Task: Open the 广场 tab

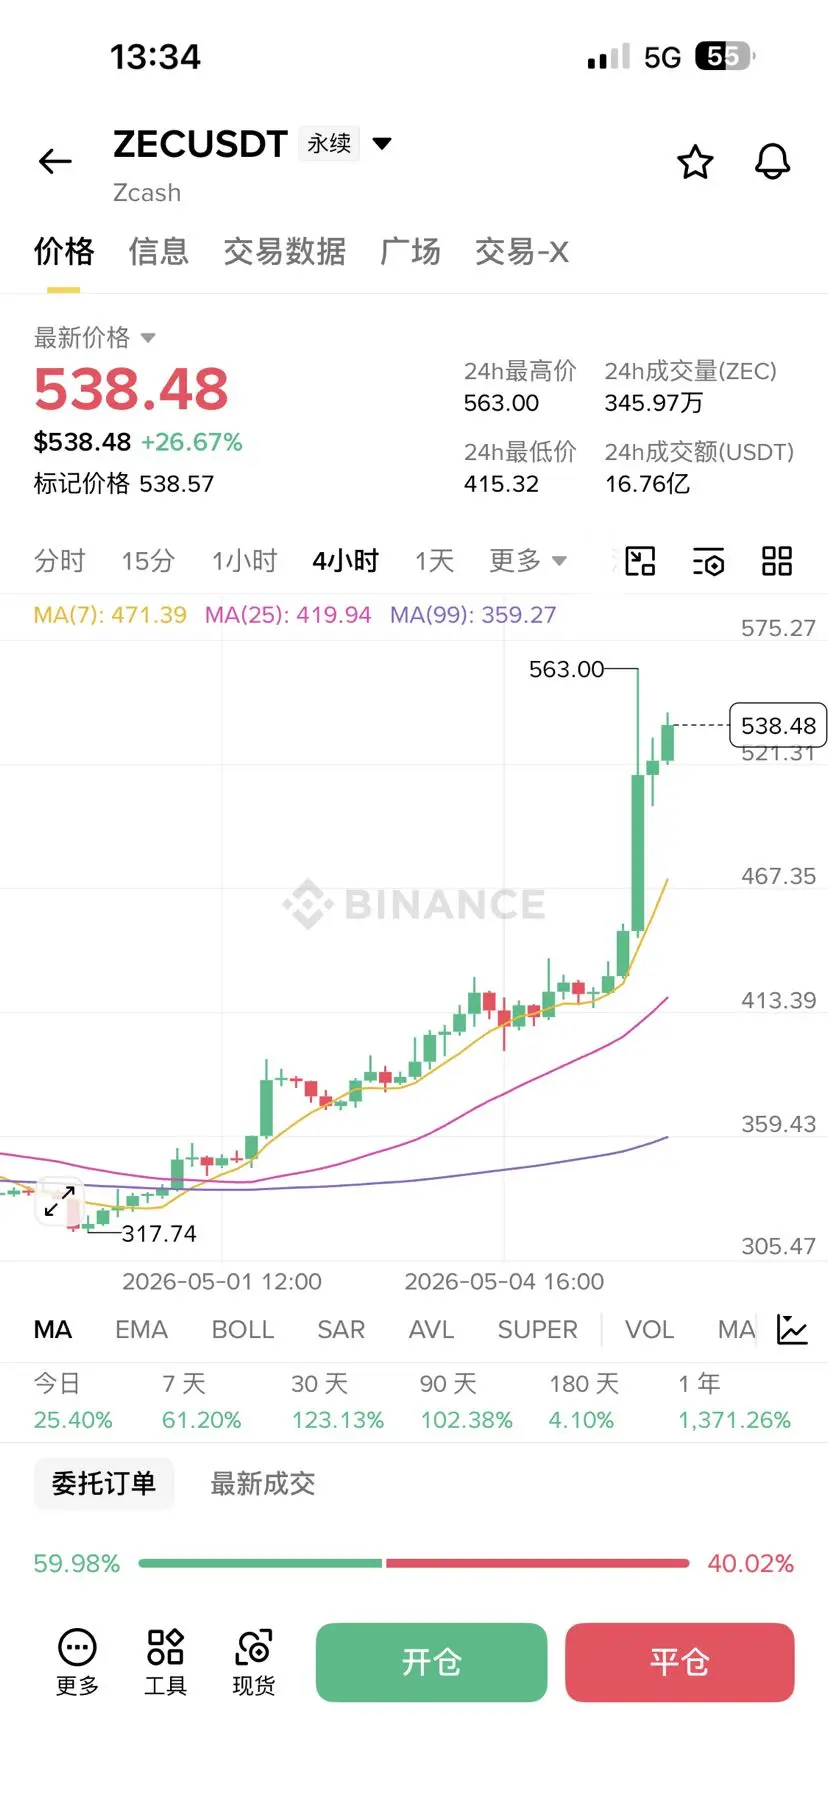Action: 411,252
